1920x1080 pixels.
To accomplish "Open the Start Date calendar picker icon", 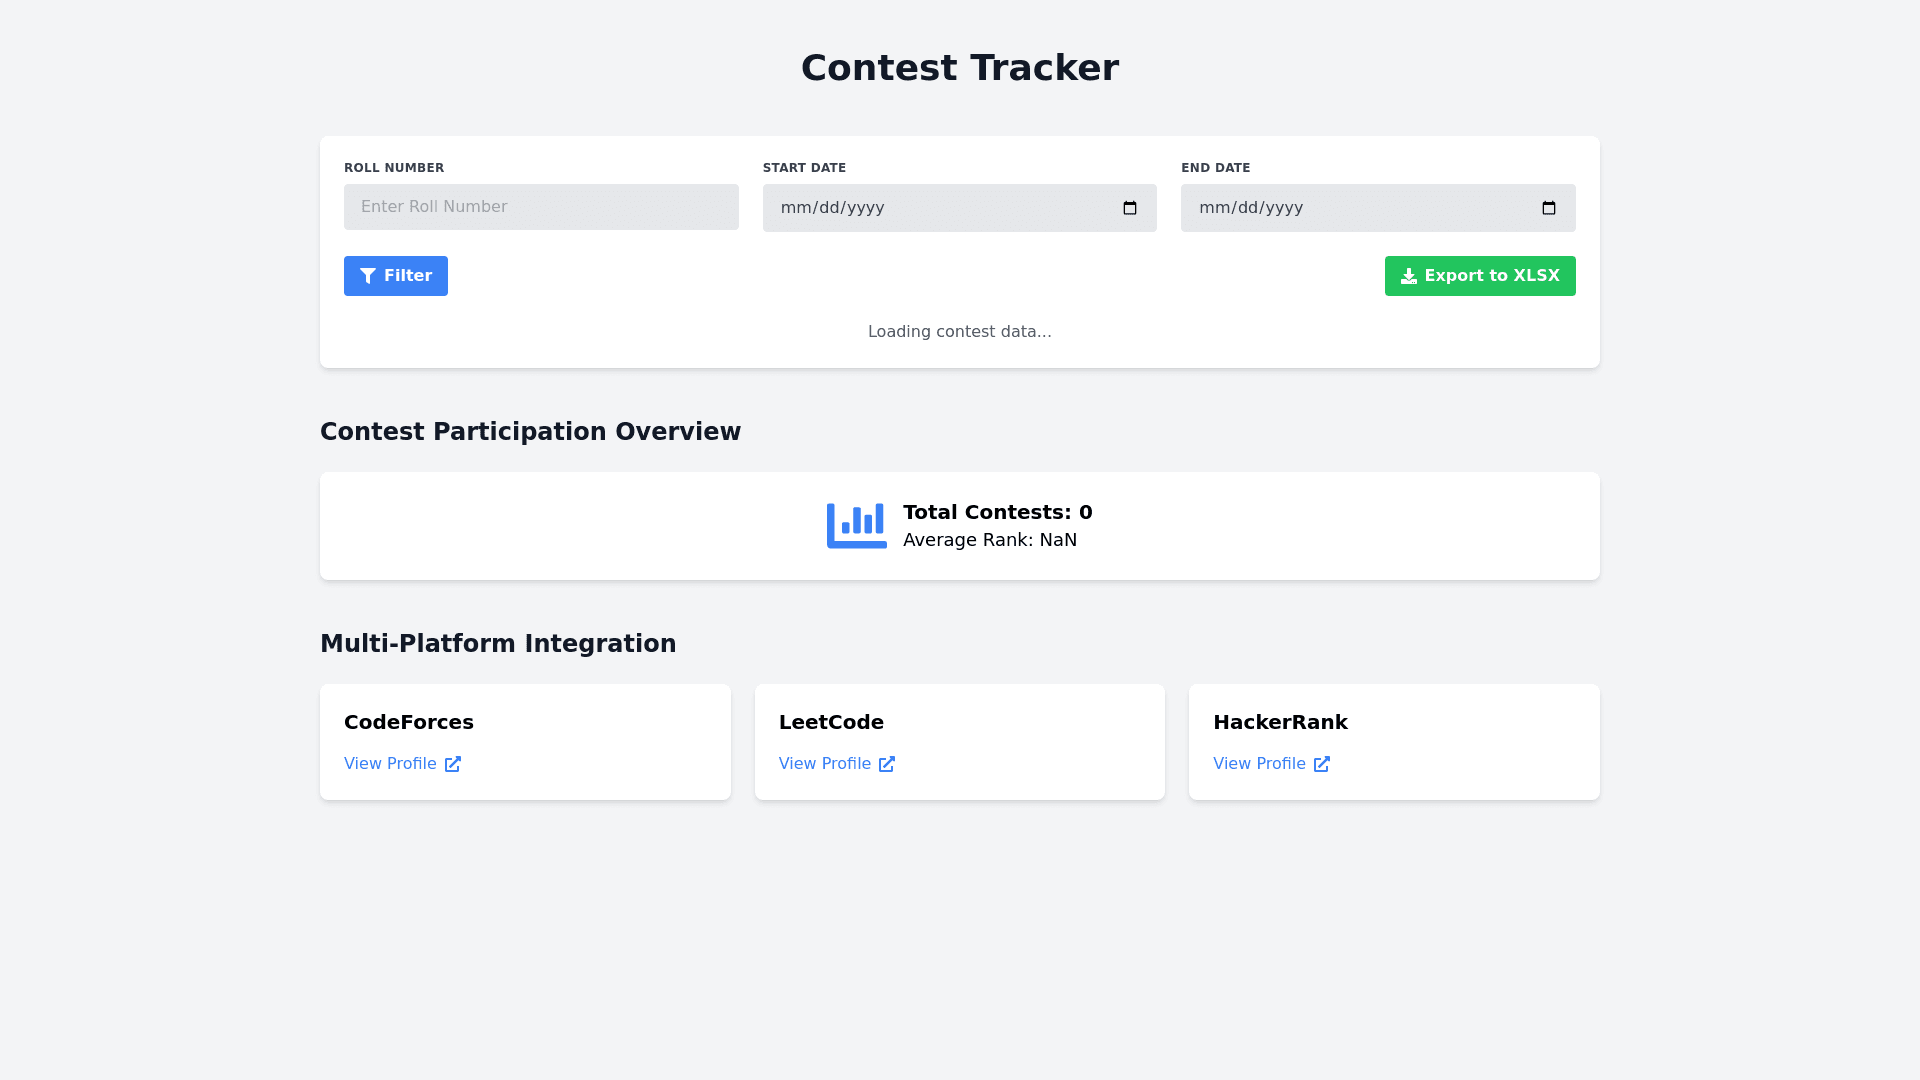I will pos(1130,208).
